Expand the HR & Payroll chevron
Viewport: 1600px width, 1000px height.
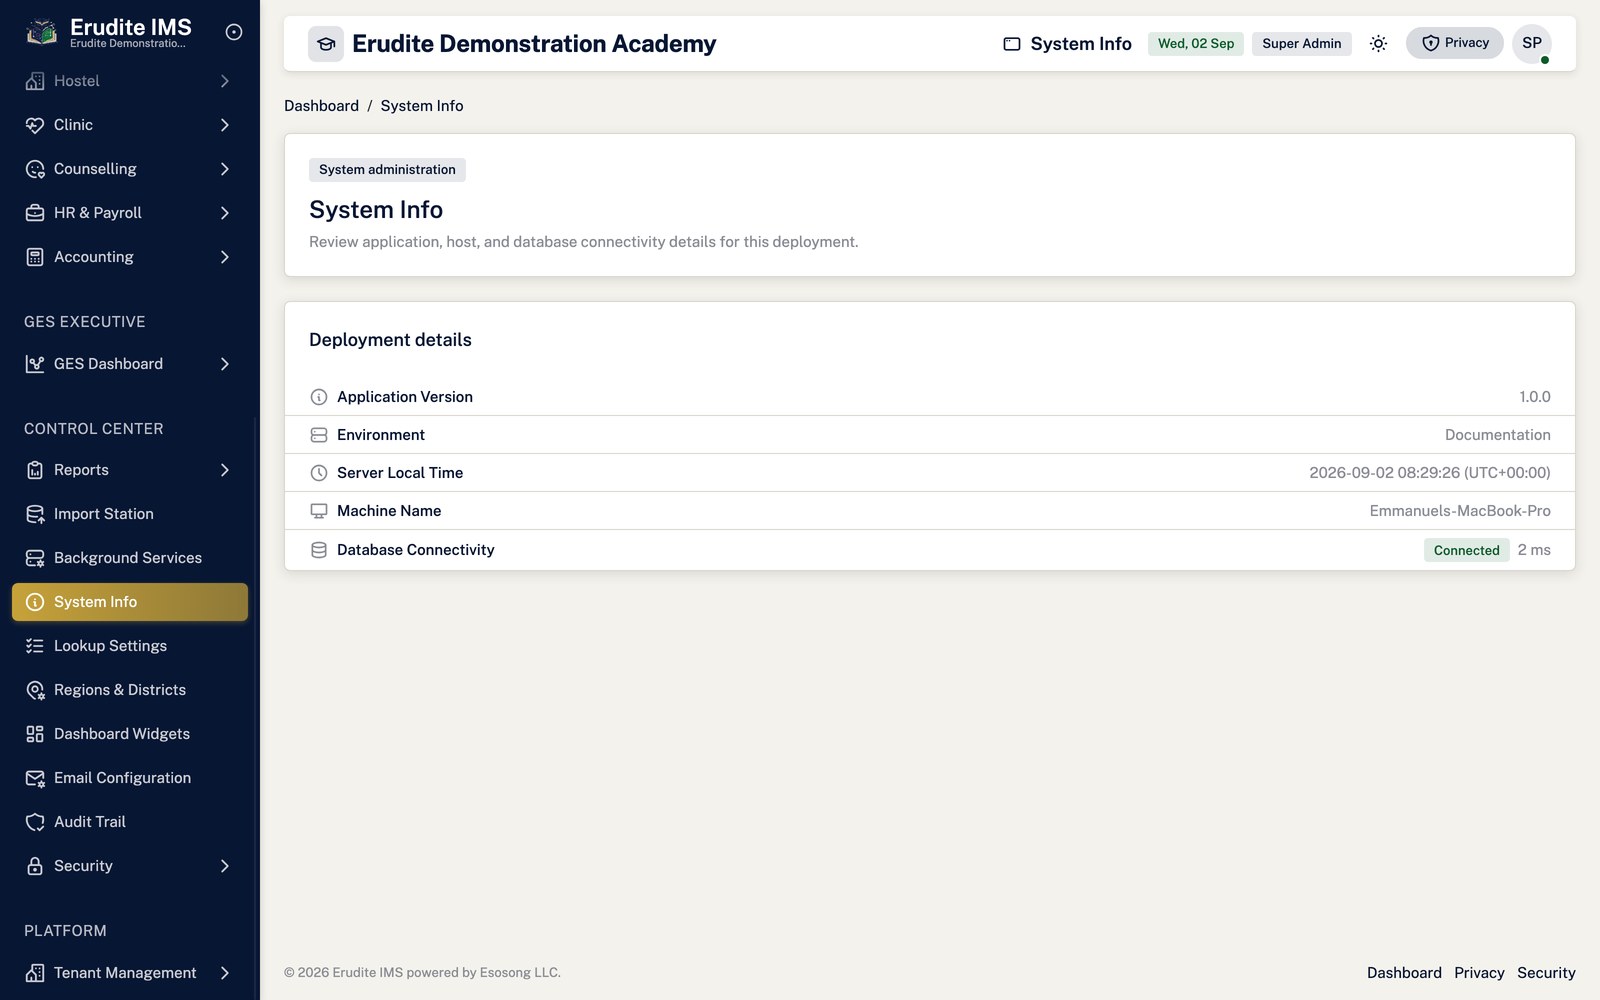pyautogui.click(x=225, y=213)
